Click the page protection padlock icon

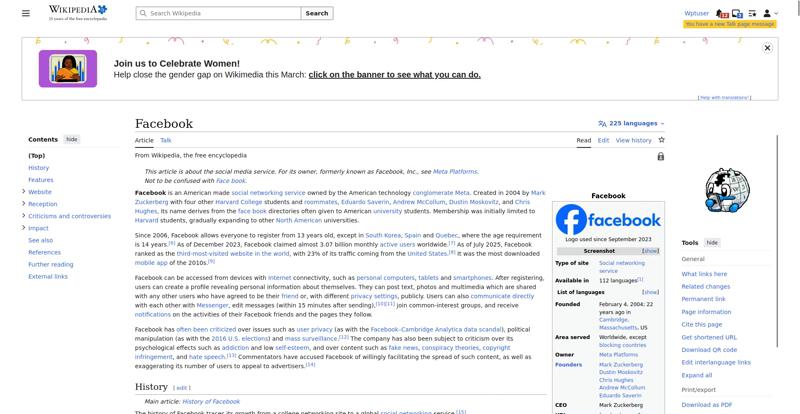pos(661,157)
